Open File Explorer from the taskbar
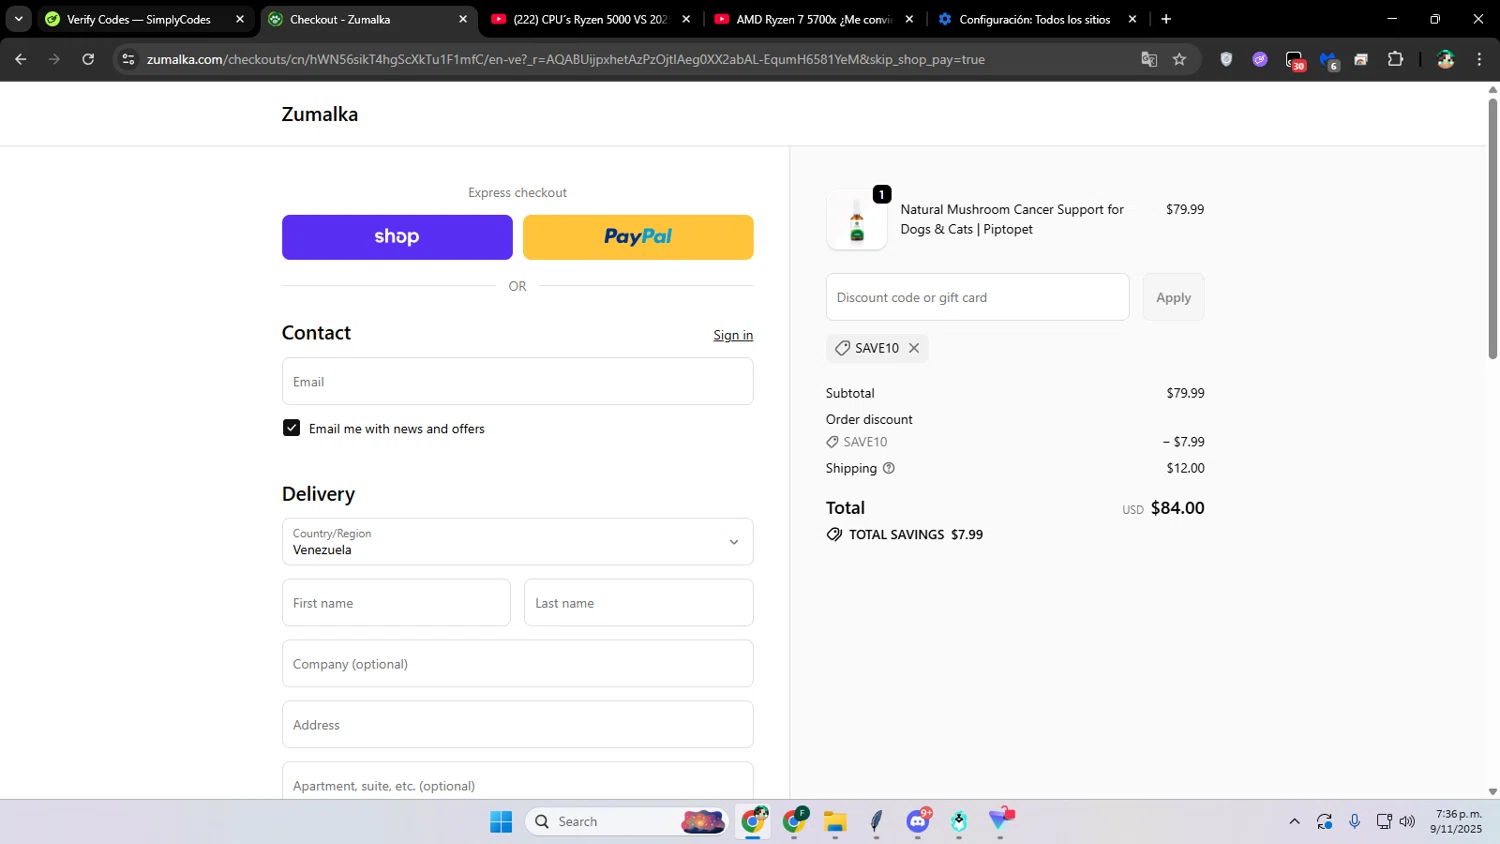Screen dimensions: 1500x844 pyautogui.click(x=835, y=822)
